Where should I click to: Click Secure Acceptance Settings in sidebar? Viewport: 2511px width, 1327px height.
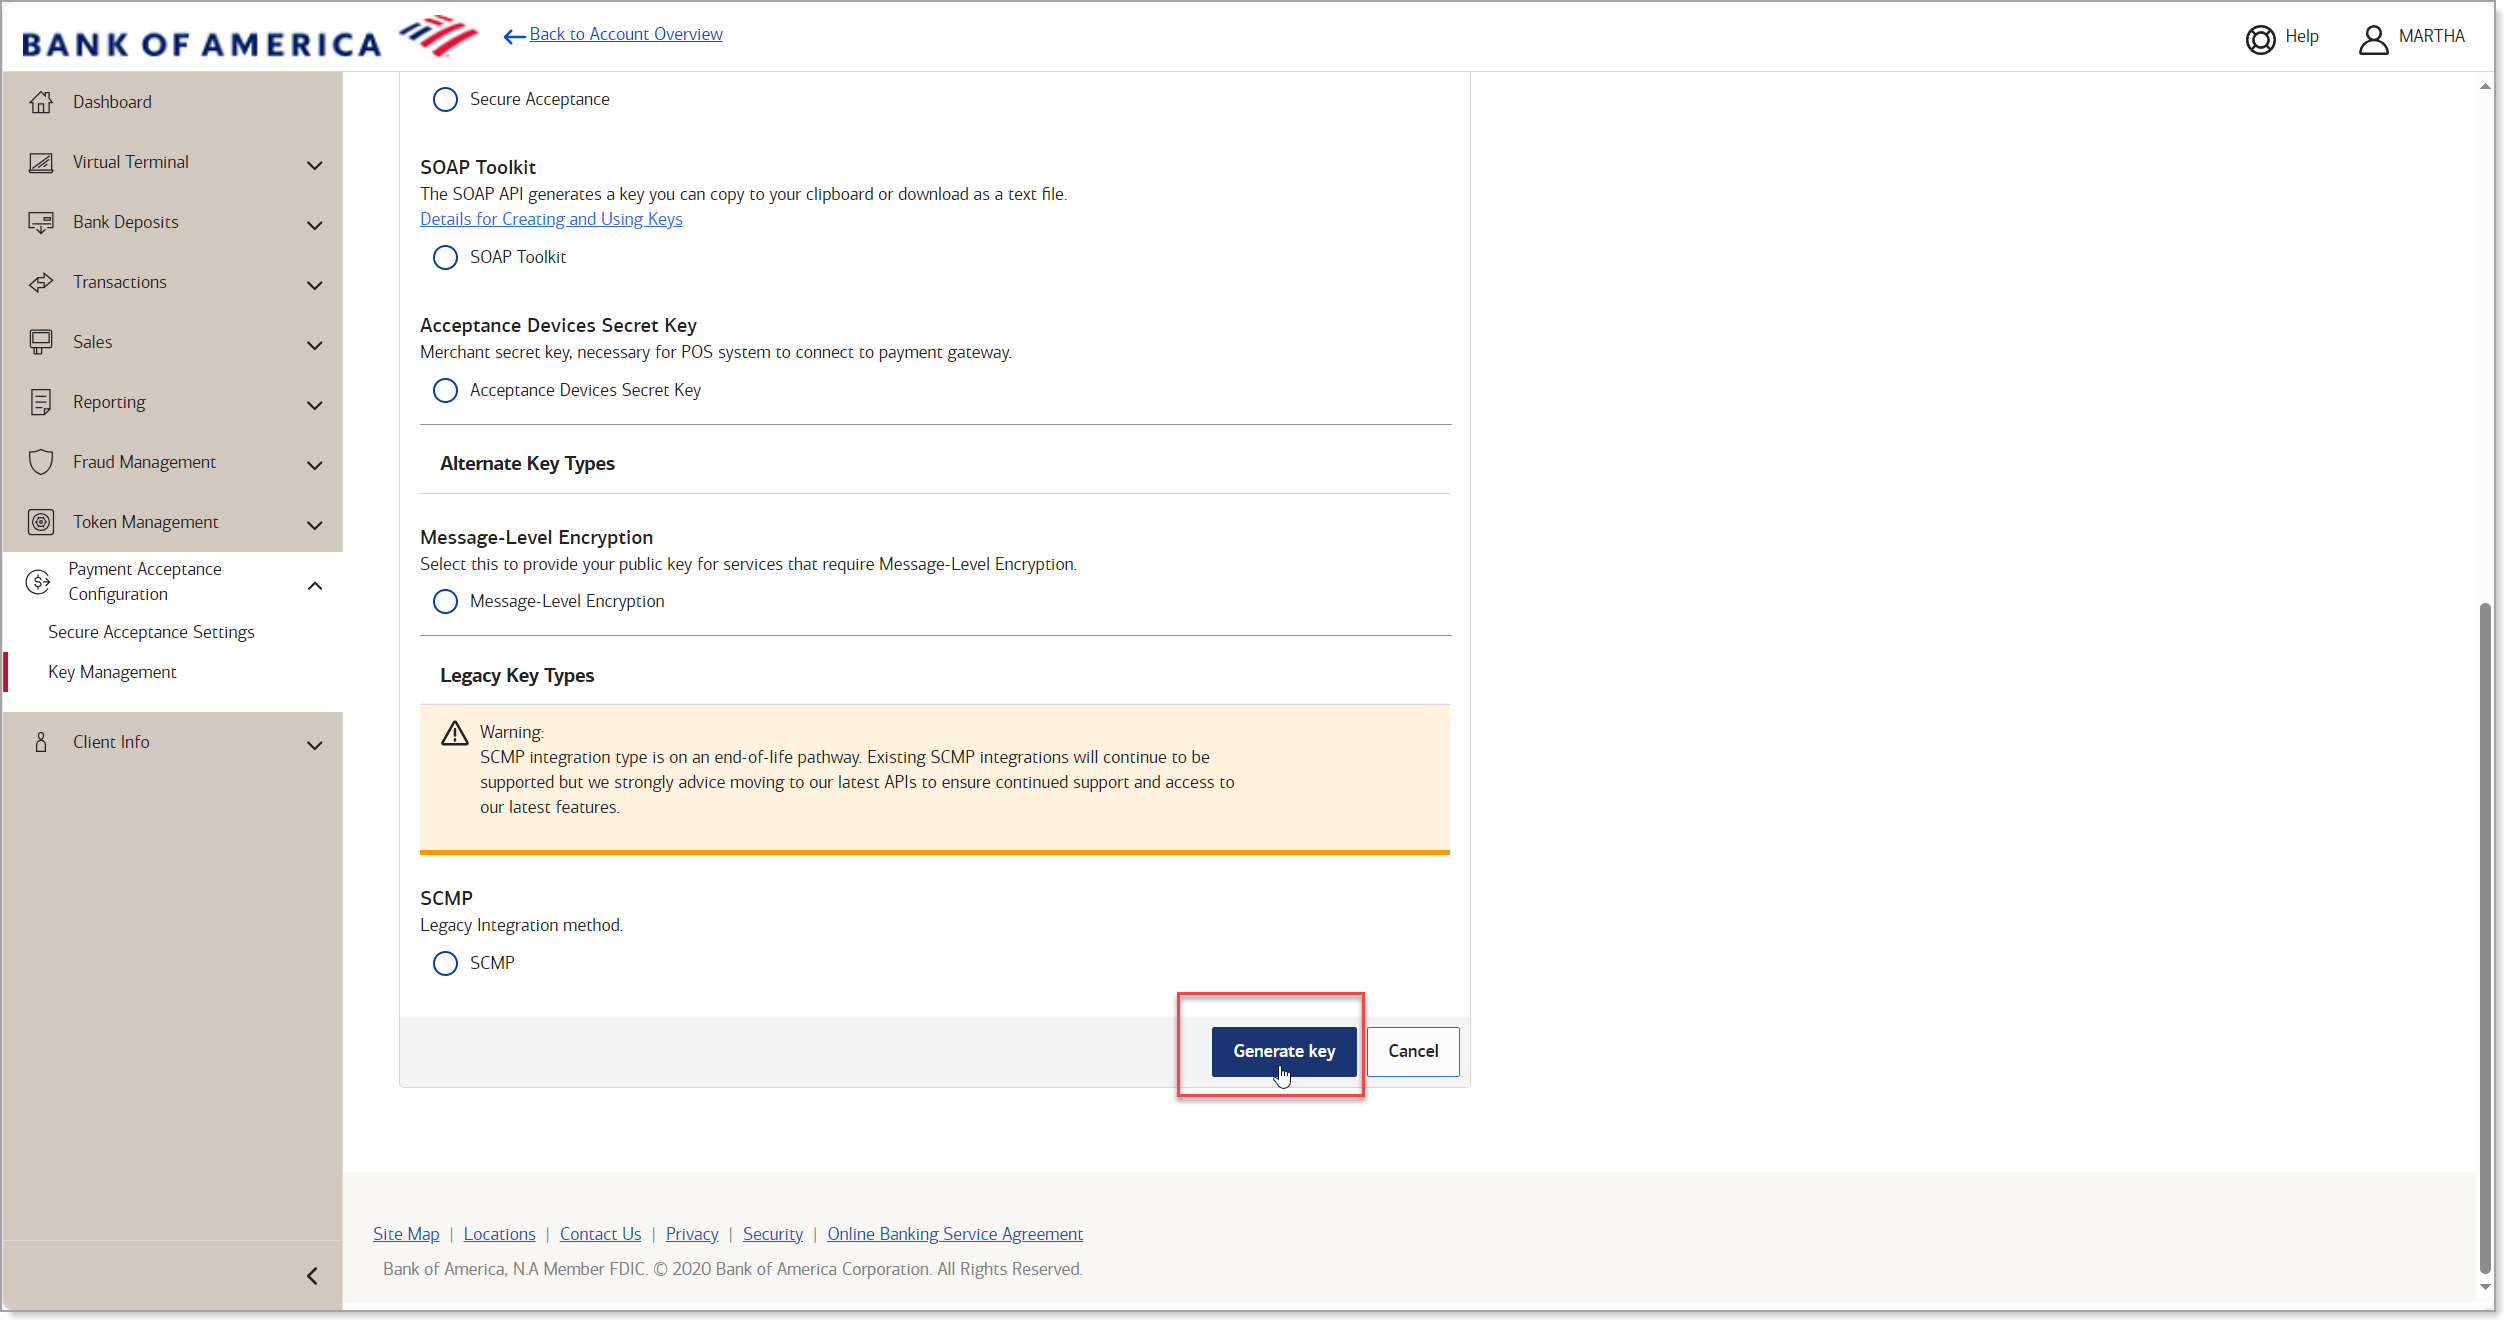point(151,631)
